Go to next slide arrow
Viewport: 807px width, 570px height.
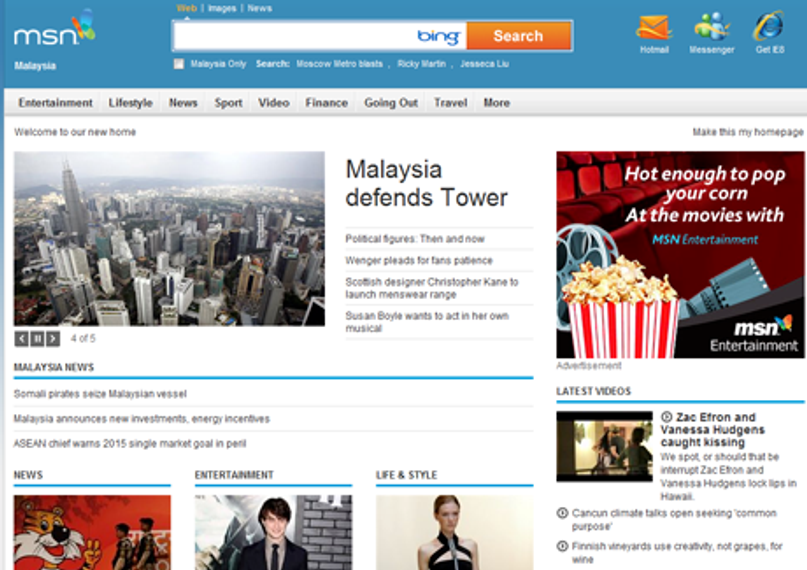coord(53,339)
